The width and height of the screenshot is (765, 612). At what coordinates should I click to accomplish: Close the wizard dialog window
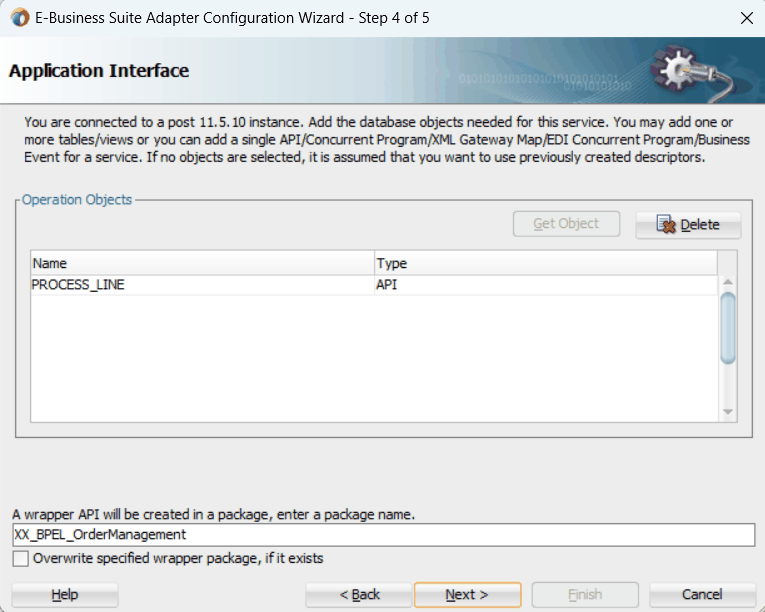746,18
